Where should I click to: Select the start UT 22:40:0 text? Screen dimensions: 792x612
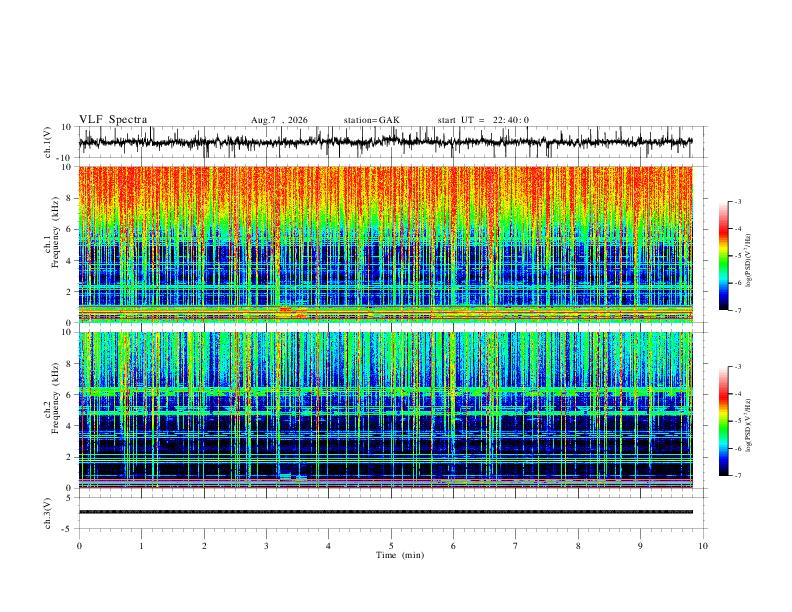coord(483,120)
